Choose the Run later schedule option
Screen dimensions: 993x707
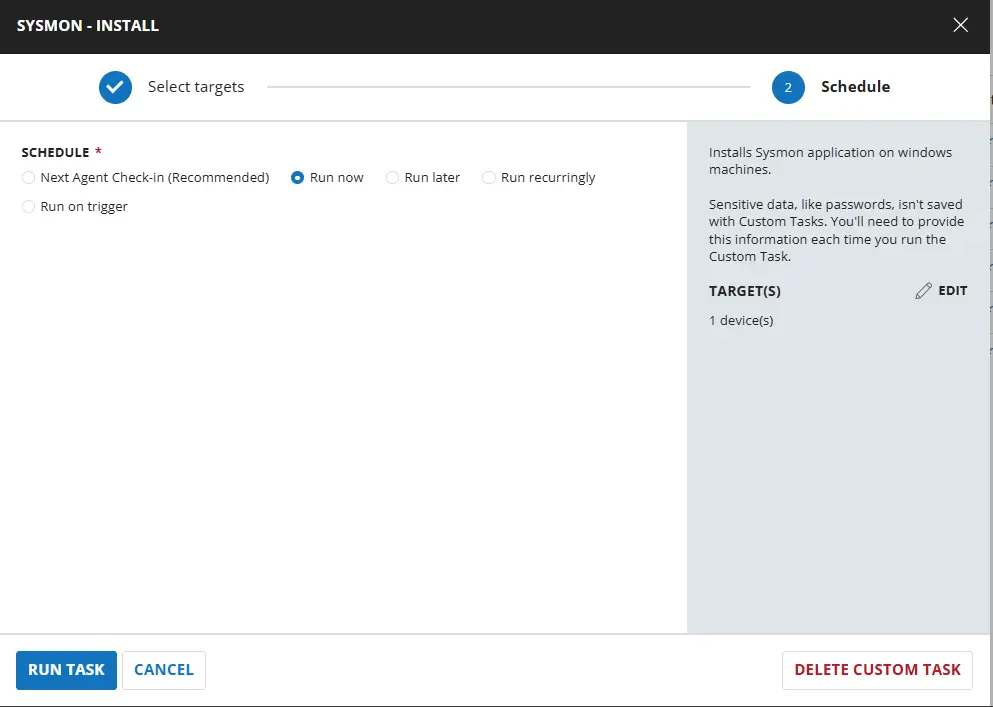click(x=393, y=178)
